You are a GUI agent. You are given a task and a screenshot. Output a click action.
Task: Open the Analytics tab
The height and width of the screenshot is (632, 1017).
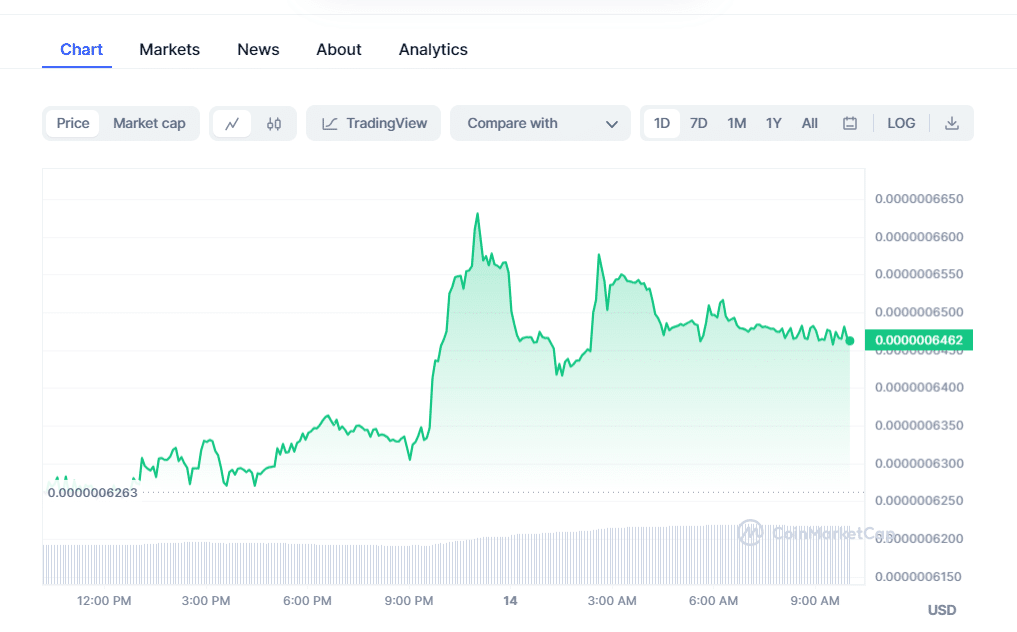coord(433,50)
